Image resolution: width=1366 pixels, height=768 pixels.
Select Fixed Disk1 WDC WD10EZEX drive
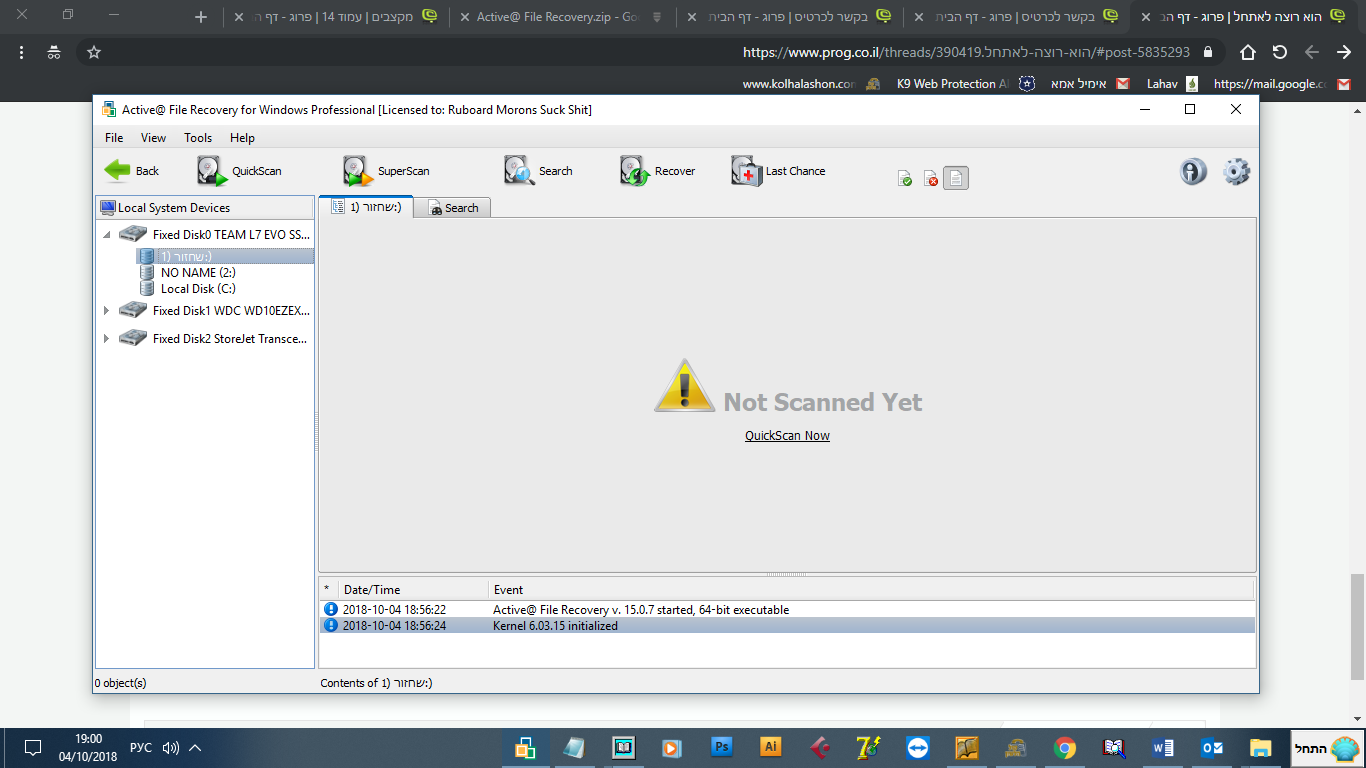214,311
